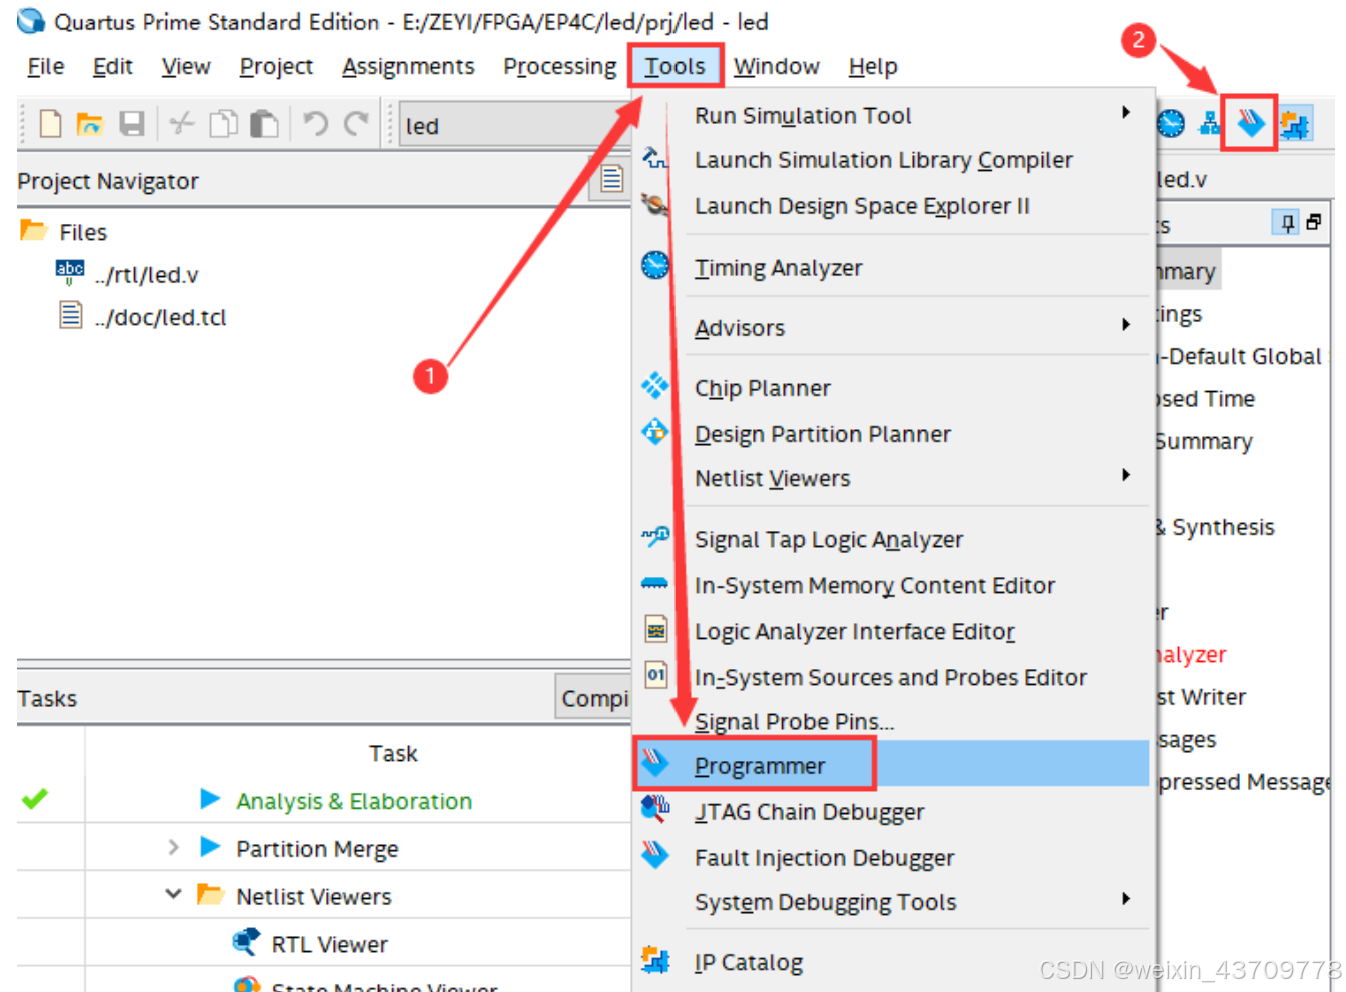
Task: Open the Assignments menu
Action: click(x=408, y=66)
